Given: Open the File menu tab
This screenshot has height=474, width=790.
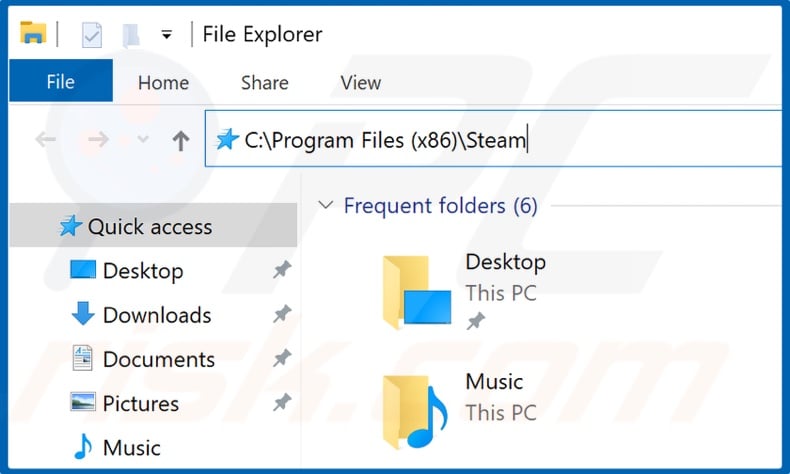Looking at the screenshot, I should (60, 83).
